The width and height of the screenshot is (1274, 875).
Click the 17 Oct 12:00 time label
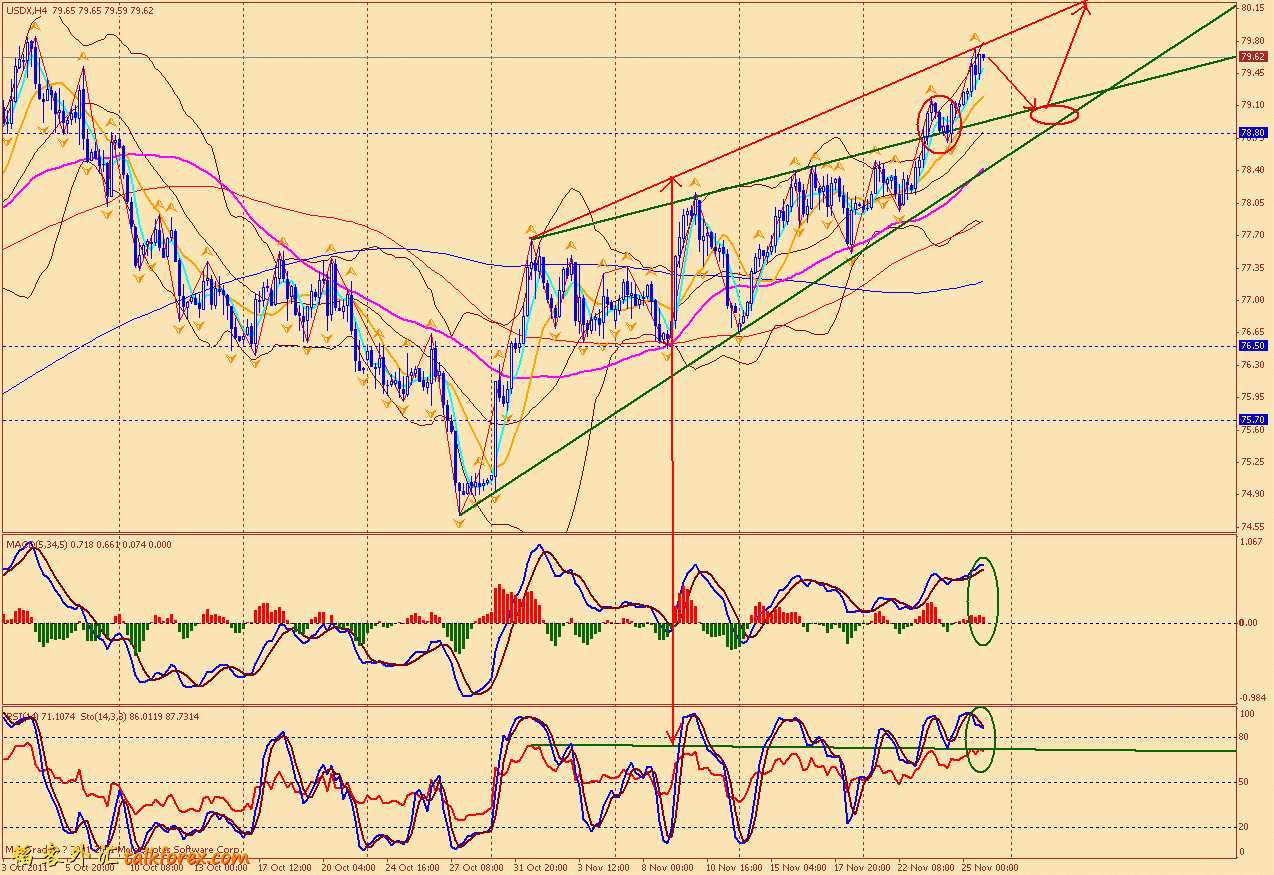pyautogui.click(x=285, y=868)
